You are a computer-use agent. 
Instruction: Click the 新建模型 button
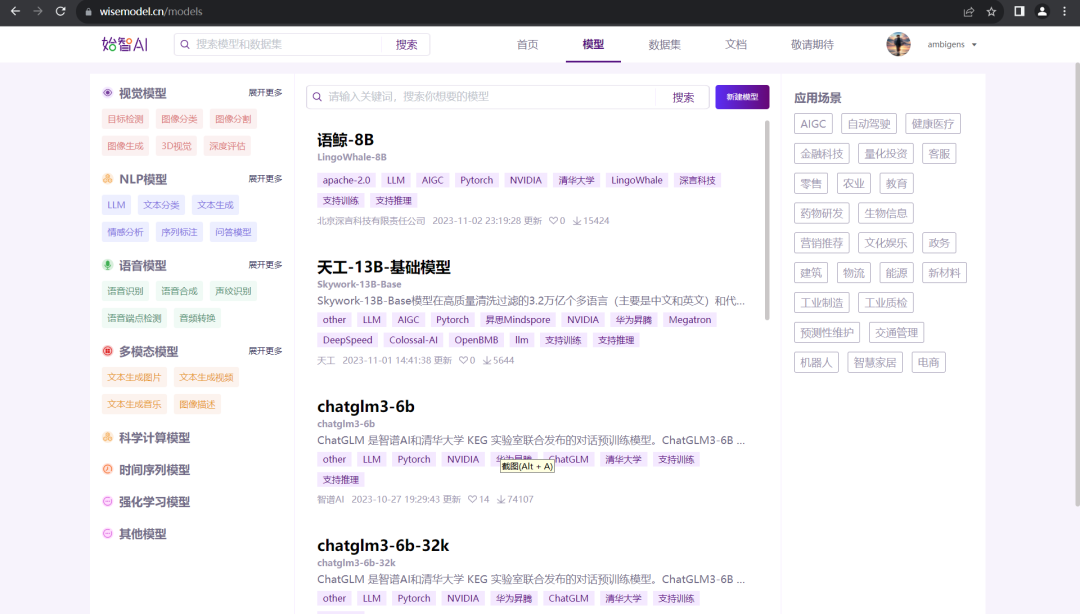coord(742,96)
